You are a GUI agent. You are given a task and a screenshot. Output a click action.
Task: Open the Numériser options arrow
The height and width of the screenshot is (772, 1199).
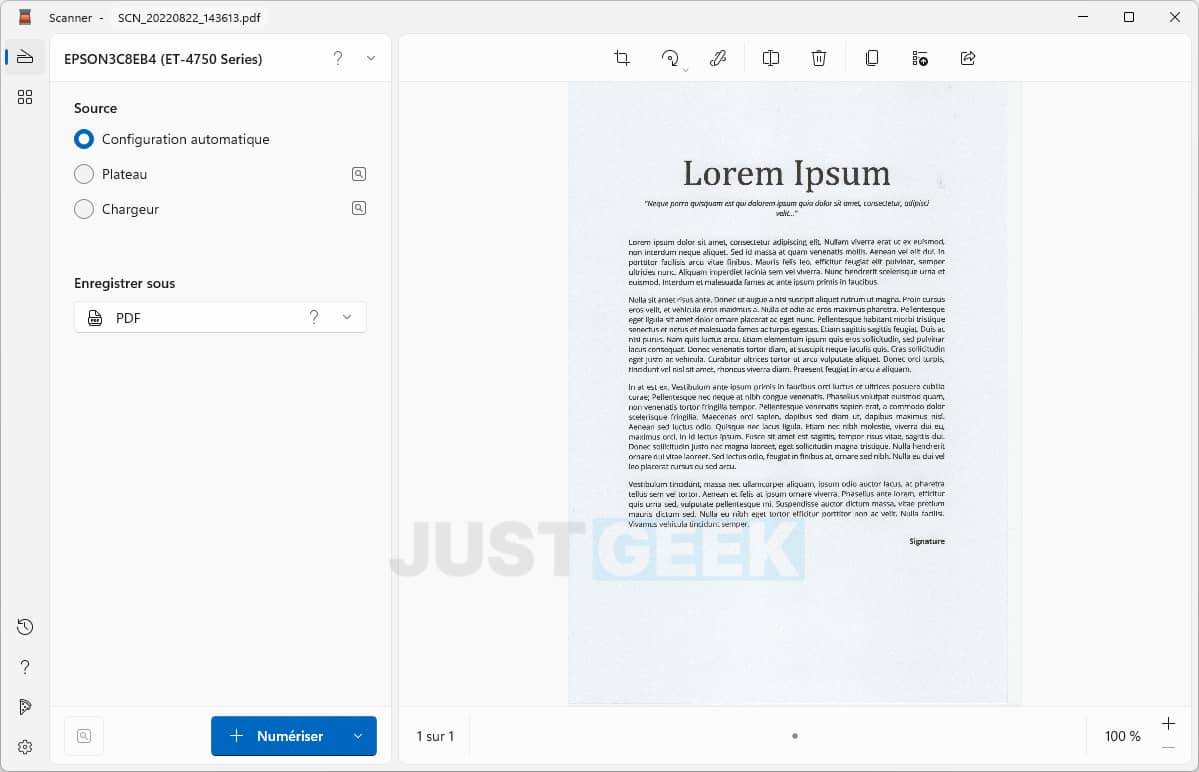coord(358,736)
